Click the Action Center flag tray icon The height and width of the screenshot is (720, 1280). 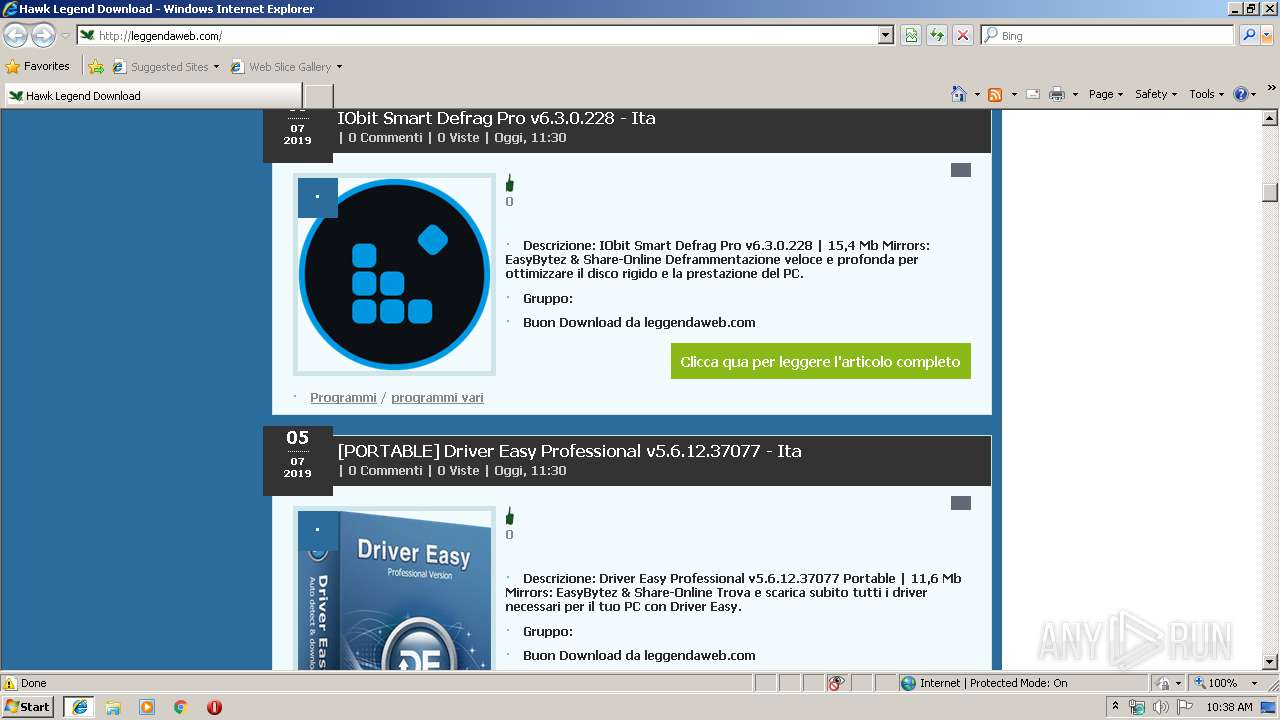pyautogui.click(x=1184, y=707)
